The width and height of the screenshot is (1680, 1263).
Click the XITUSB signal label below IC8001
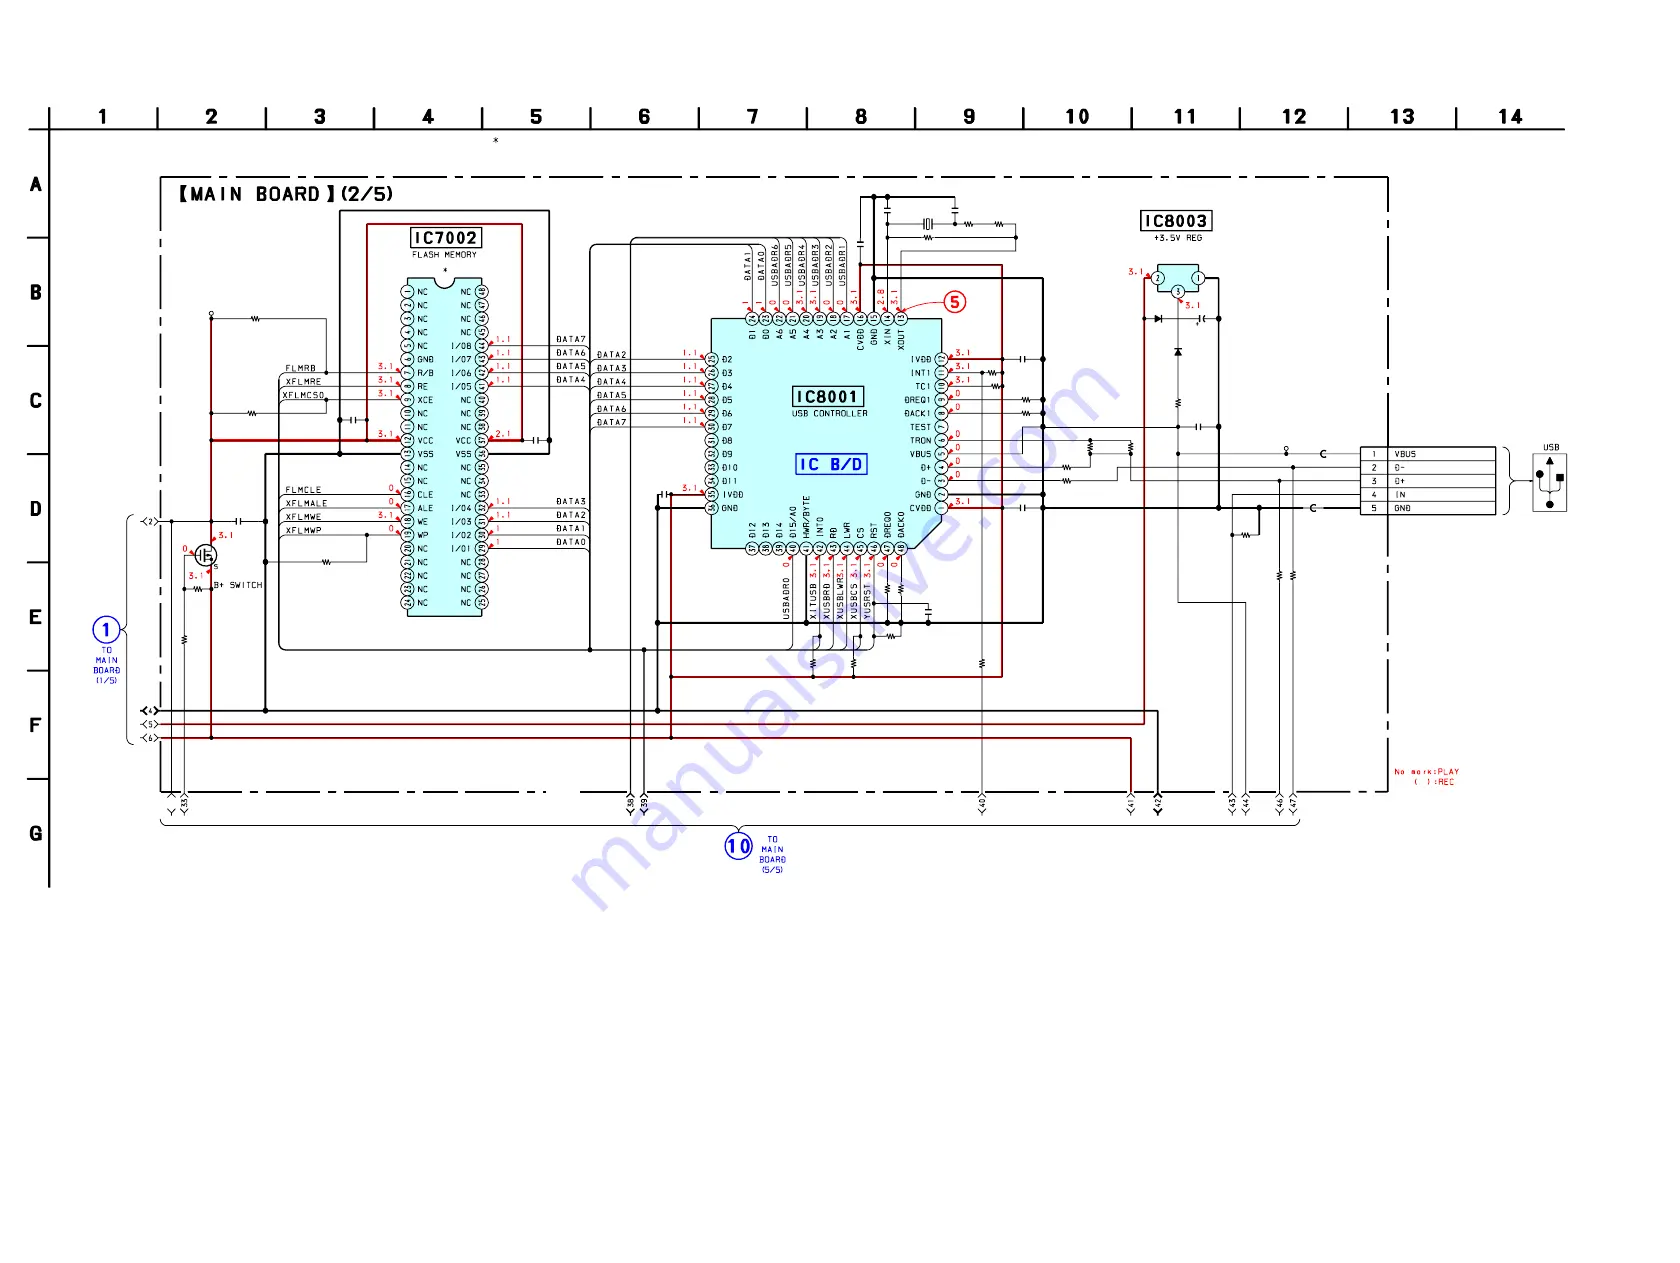tap(813, 602)
